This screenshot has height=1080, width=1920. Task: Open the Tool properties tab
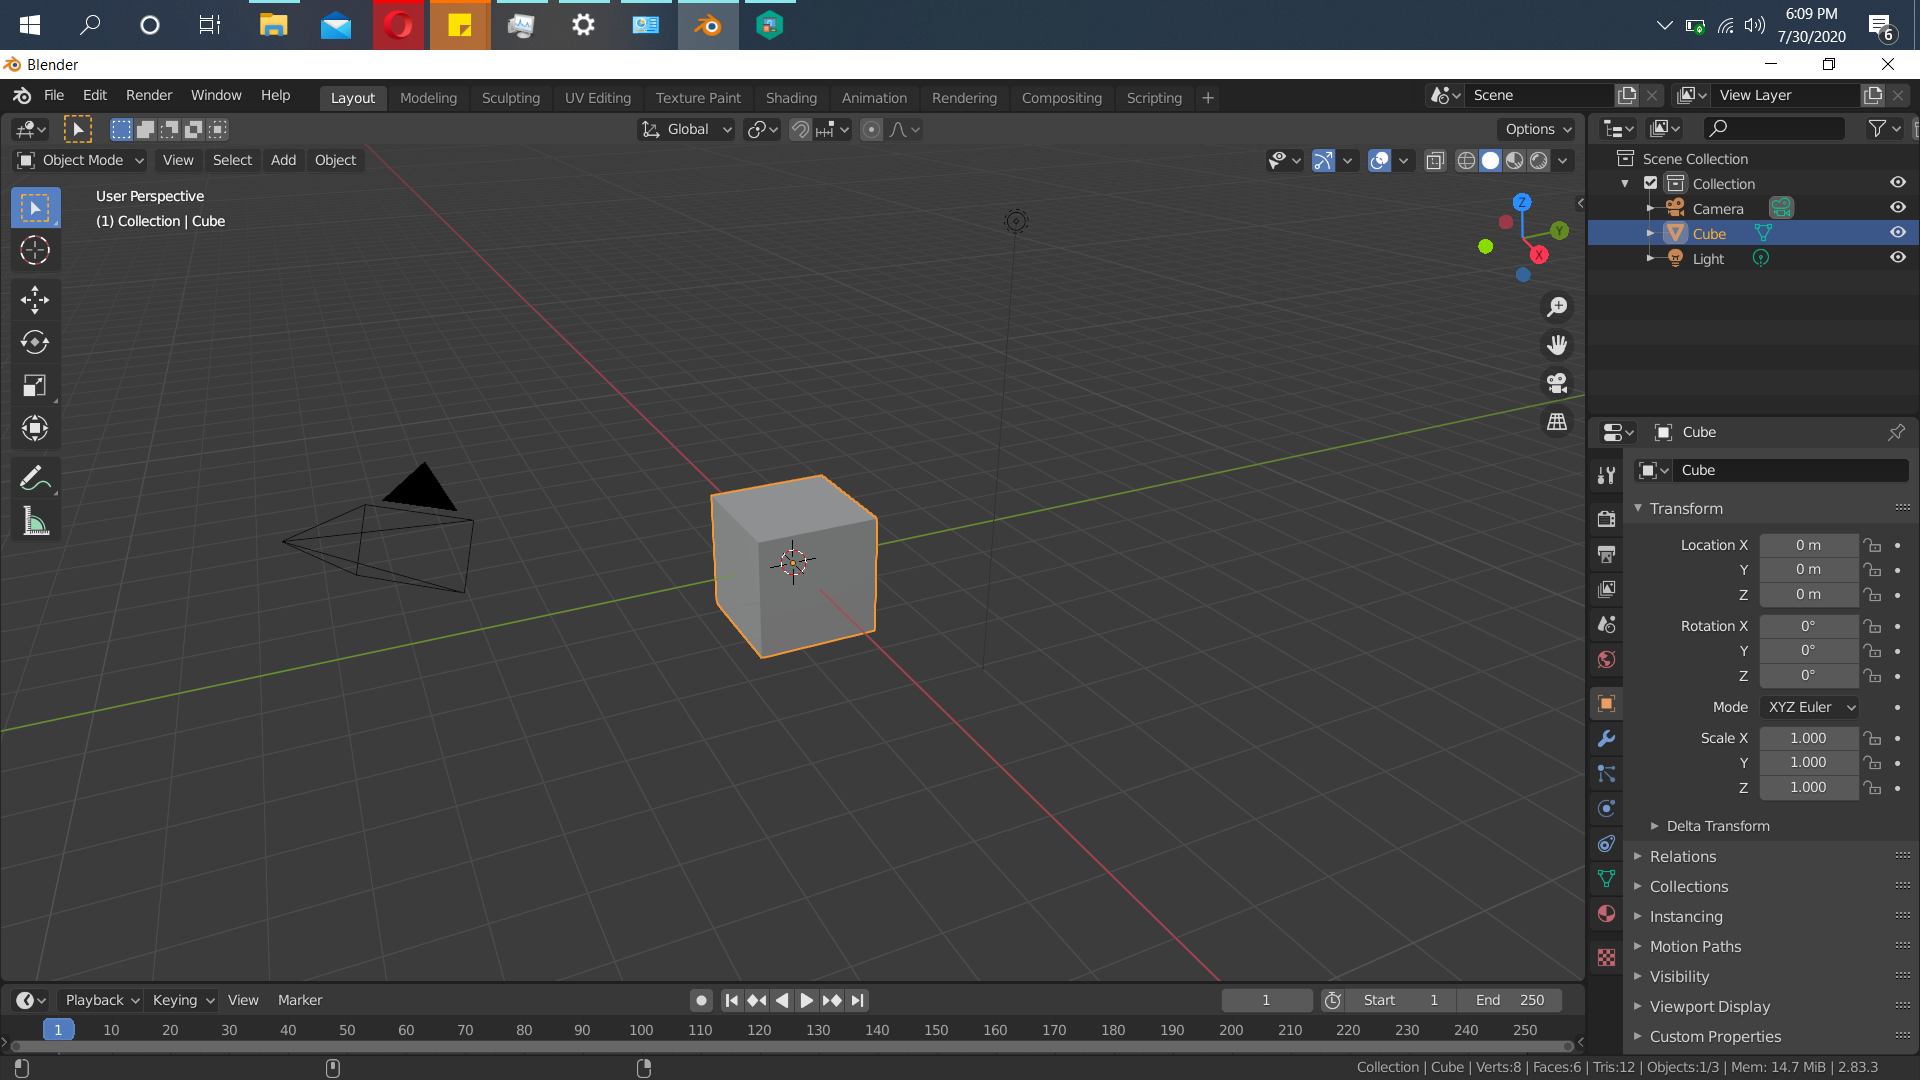click(1606, 475)
